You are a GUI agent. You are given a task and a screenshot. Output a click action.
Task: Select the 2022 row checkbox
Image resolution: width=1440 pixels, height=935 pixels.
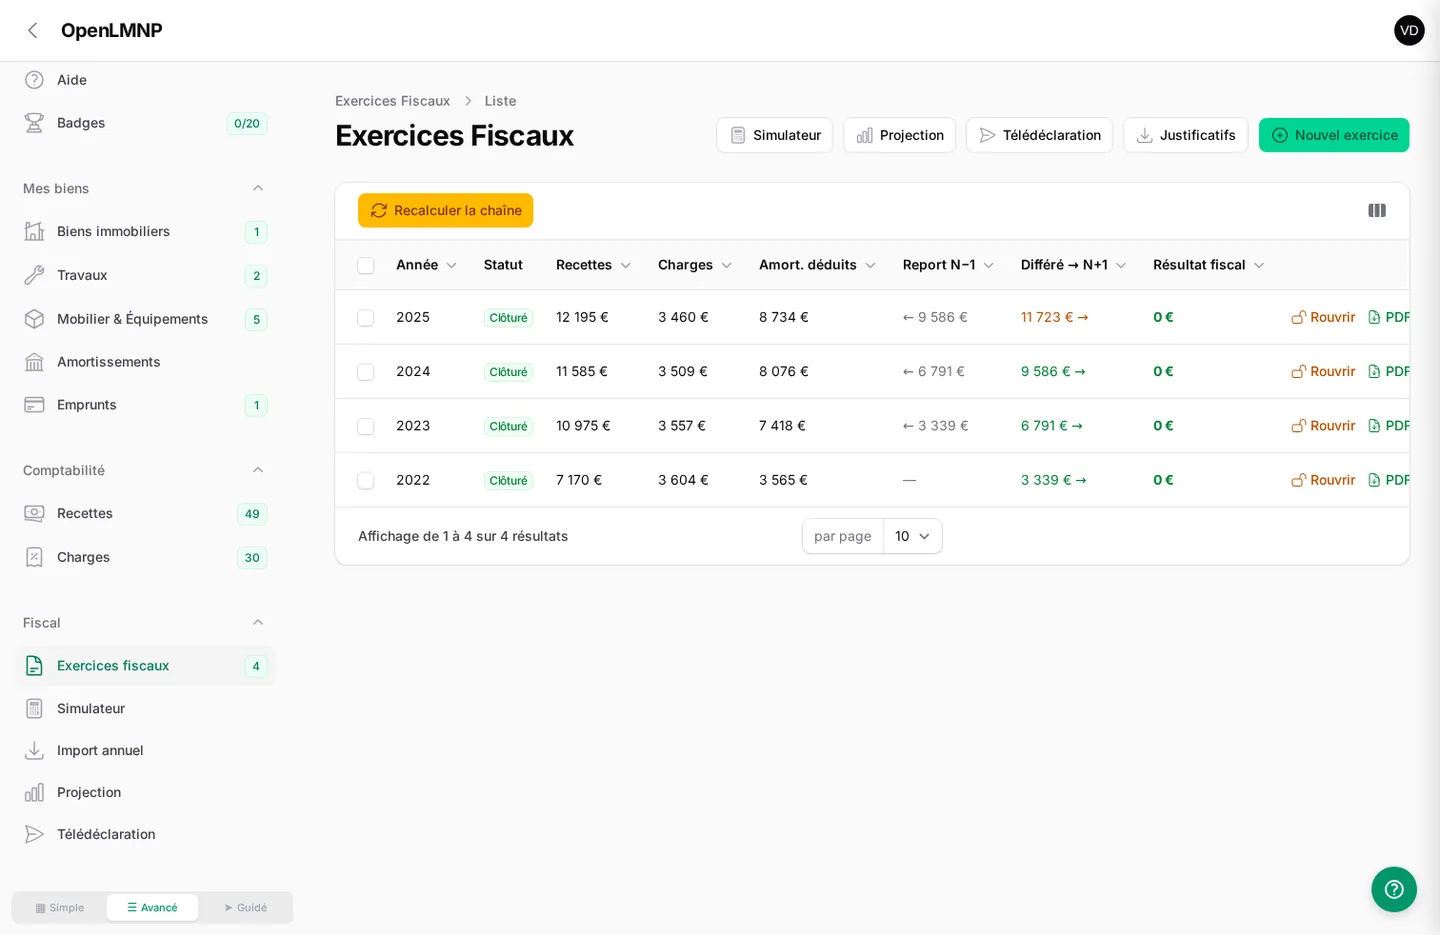[x=366, y=480]
